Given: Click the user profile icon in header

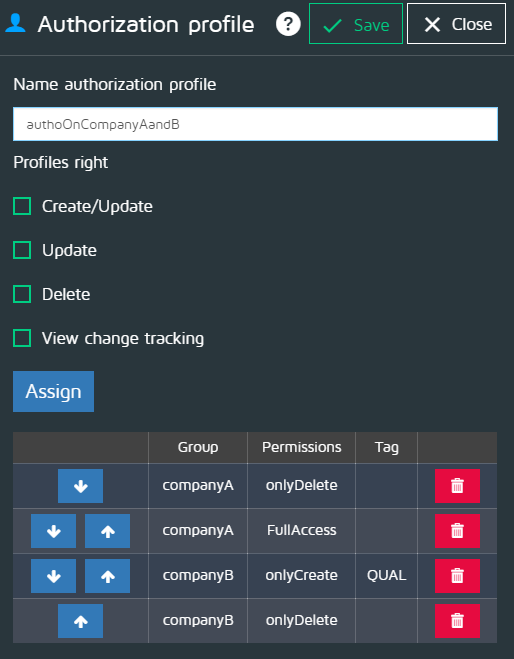Looking at the screenshot, I should click(15, 23).
